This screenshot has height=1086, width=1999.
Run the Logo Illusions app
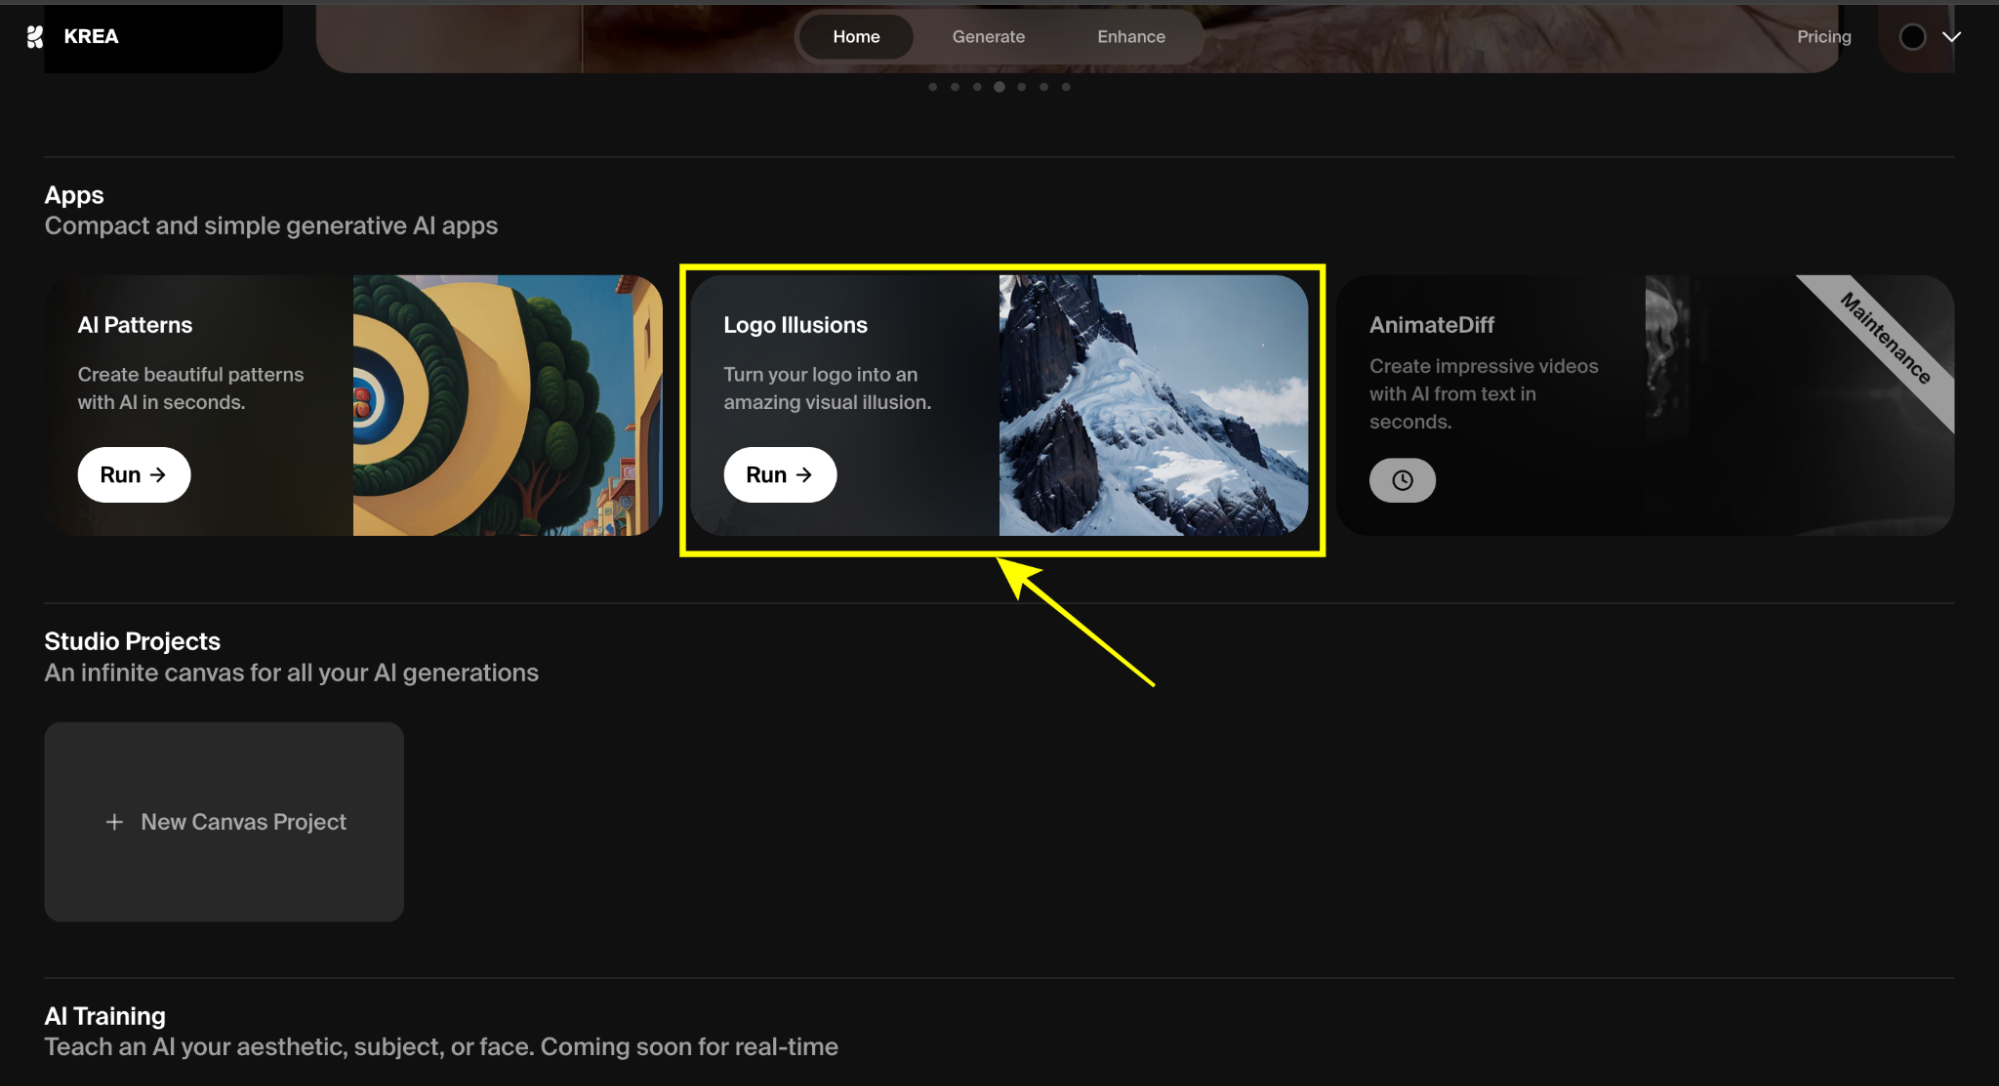780,475
